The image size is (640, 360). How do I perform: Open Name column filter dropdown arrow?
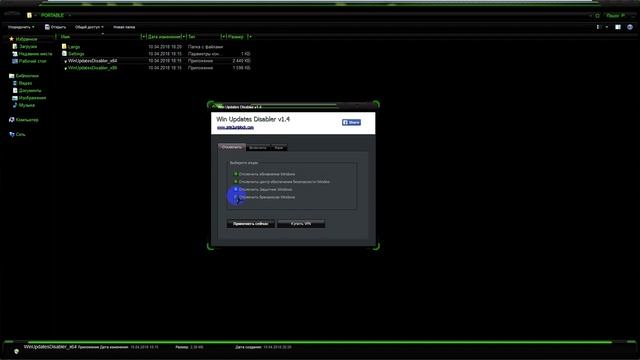coord(143,37)
